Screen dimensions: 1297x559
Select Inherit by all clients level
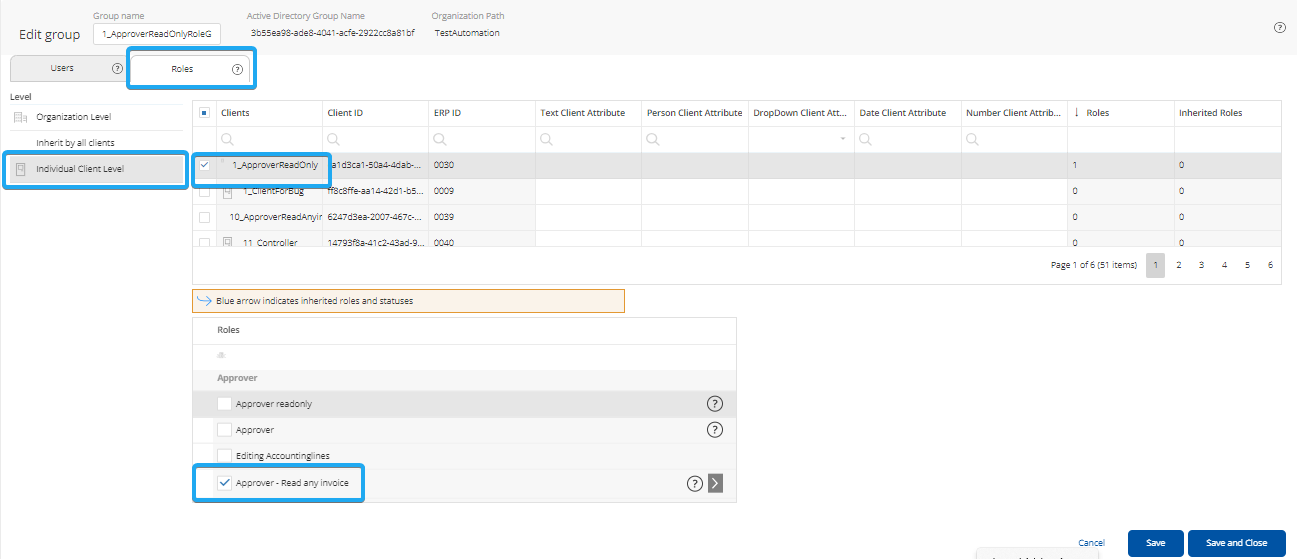click(x=75, y=143)
